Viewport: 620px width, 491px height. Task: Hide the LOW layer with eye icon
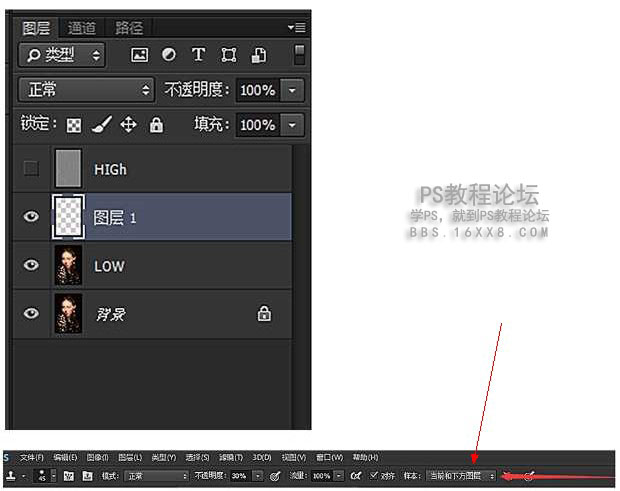pos(31,265)
